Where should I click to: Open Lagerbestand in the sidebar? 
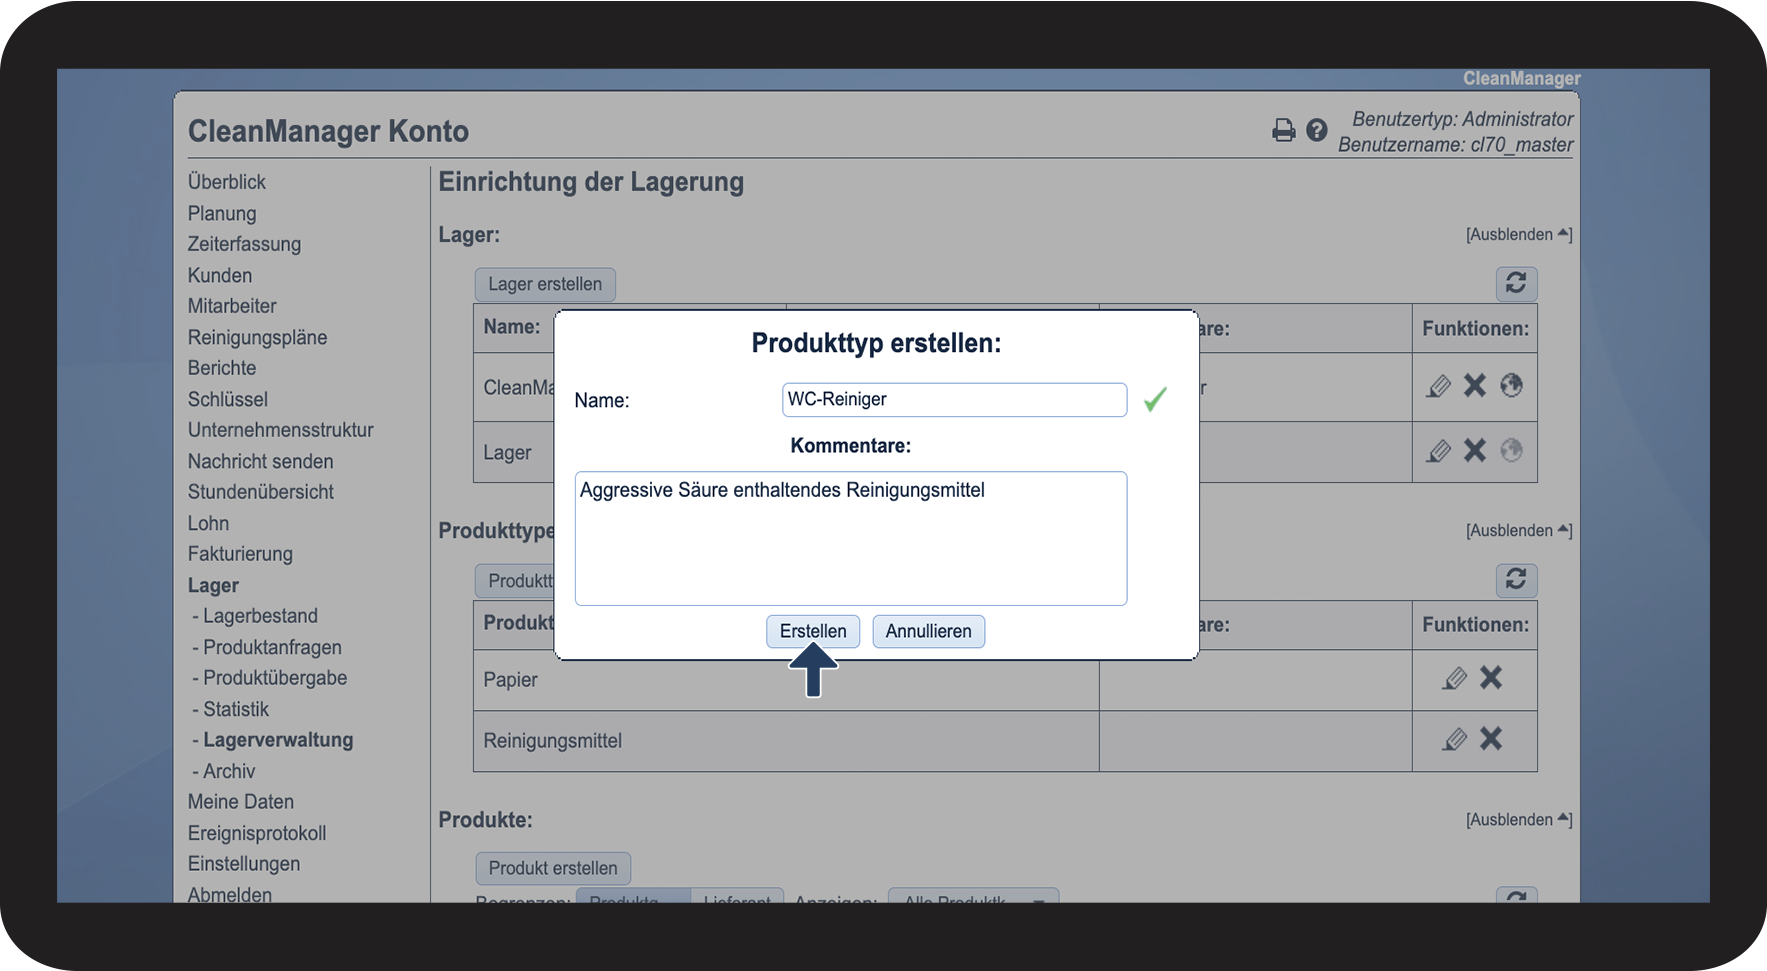(x=260, y=616)
